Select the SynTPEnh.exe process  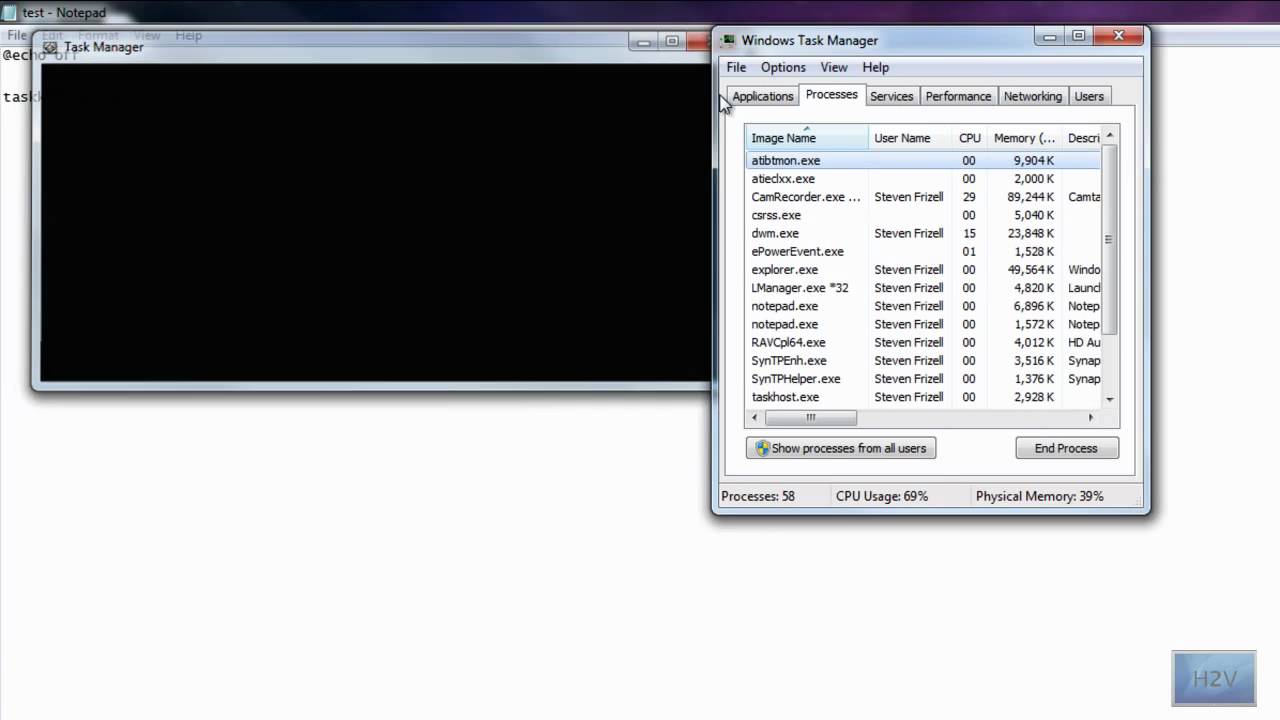point(923,361)
